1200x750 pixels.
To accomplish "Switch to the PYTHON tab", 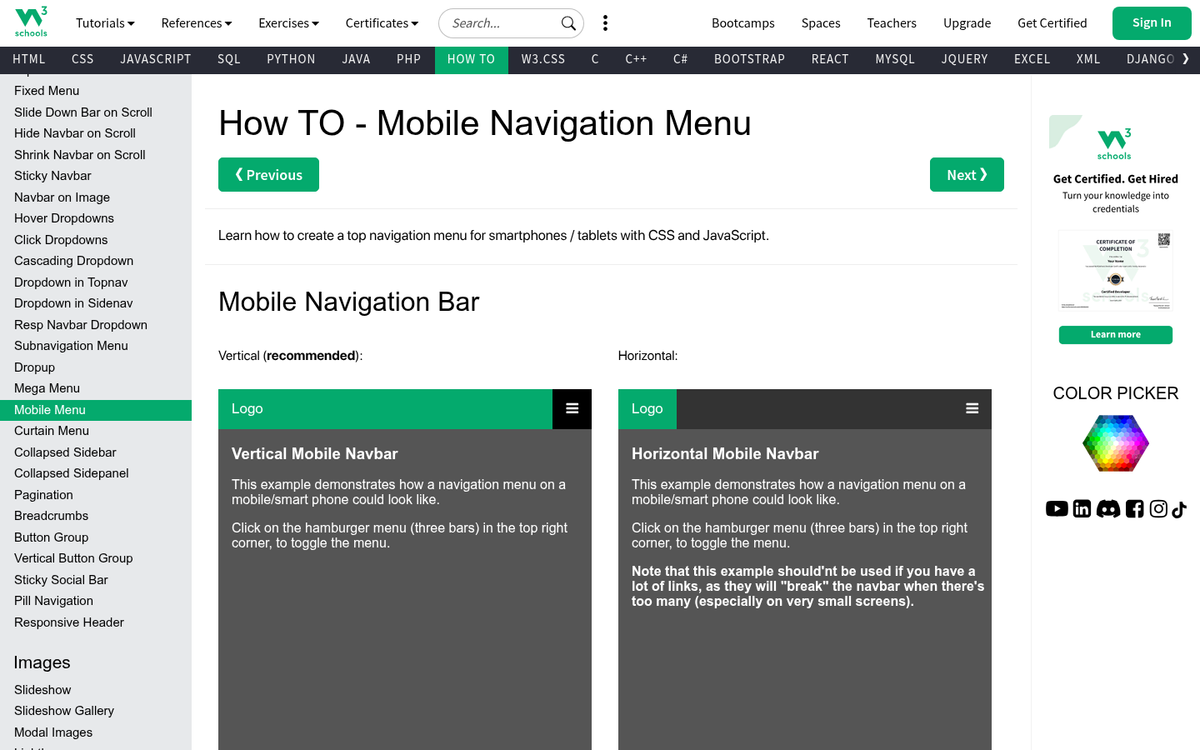I will 290,59.
